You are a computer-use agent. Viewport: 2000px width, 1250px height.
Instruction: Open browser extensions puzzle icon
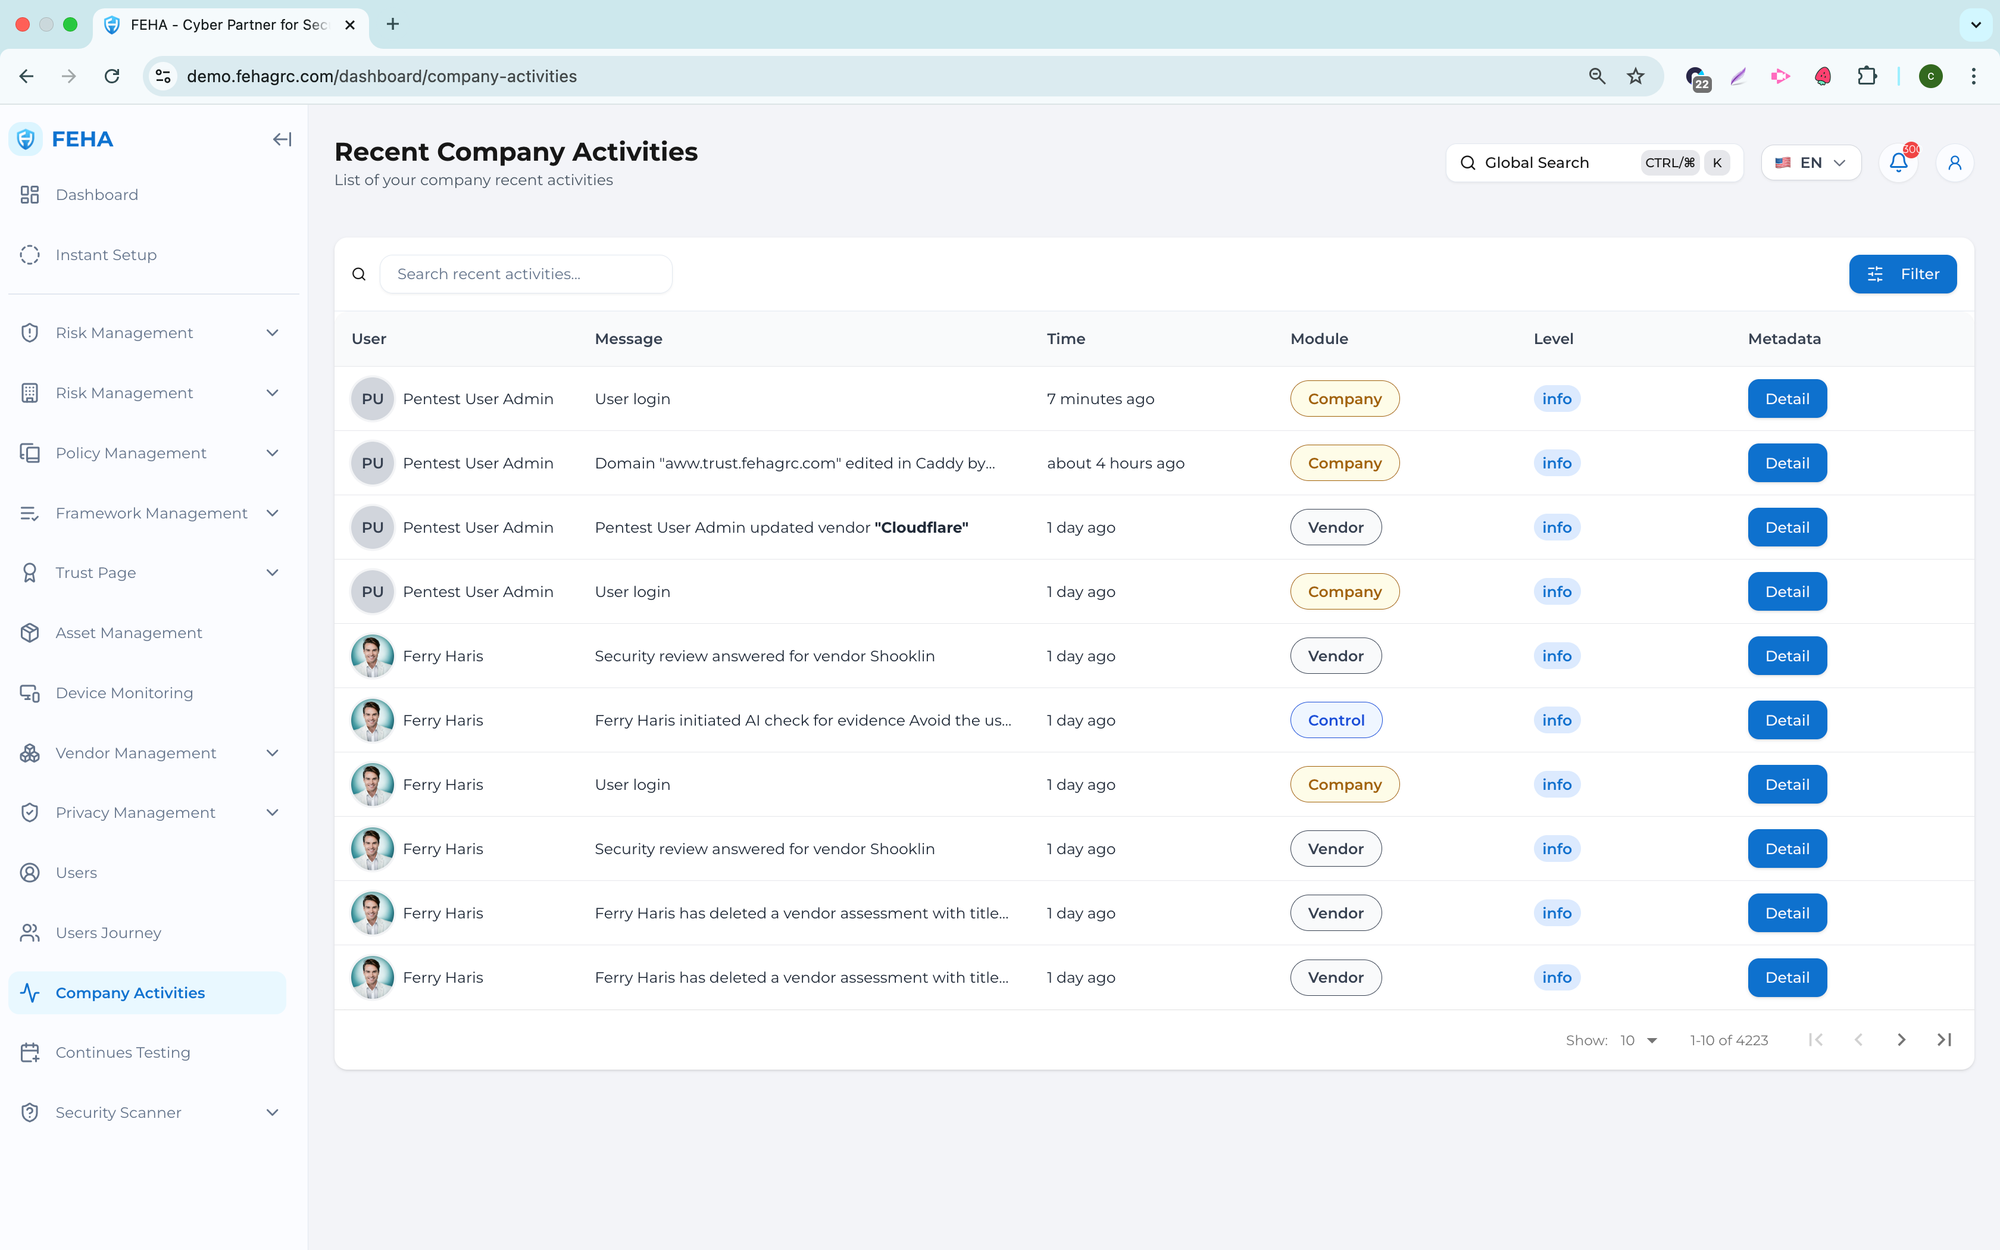(1866, 76)
